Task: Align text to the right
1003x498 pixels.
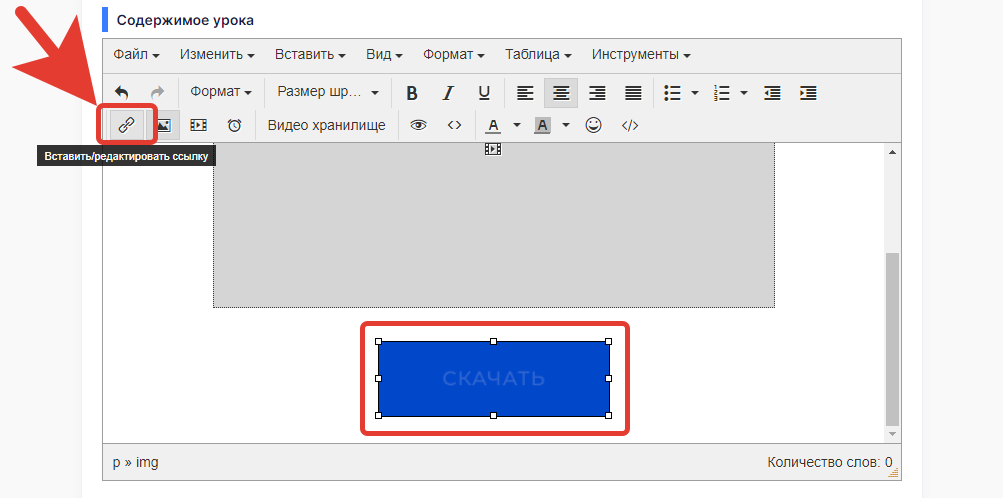Action: pyautogui.click(x=597, y=93)
